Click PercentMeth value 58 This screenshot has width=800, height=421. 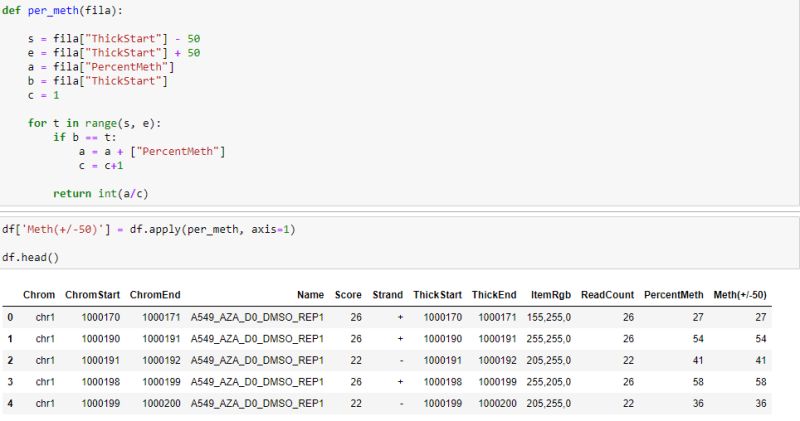(x=698, y=382)
